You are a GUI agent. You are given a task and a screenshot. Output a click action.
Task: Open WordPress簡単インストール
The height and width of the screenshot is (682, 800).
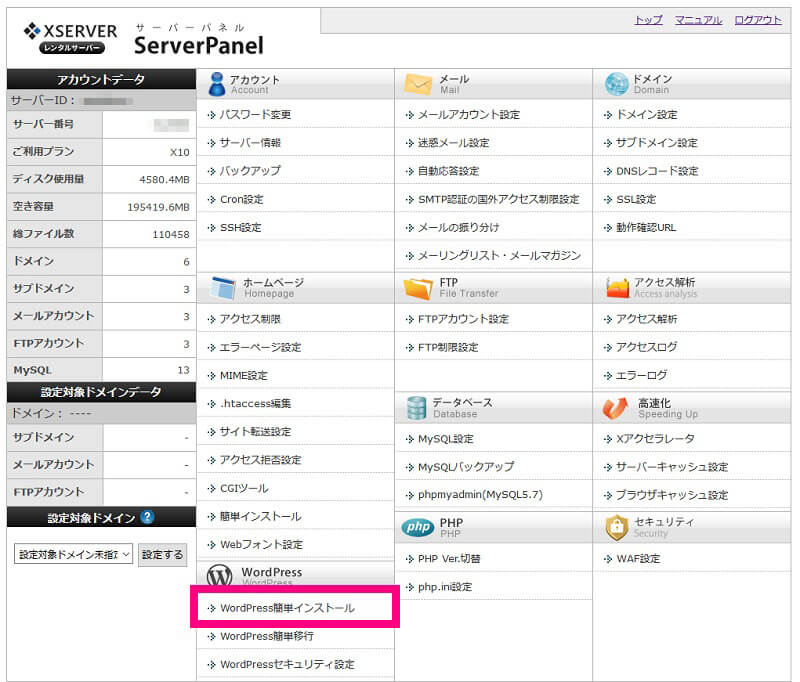(x=287, y=608)
